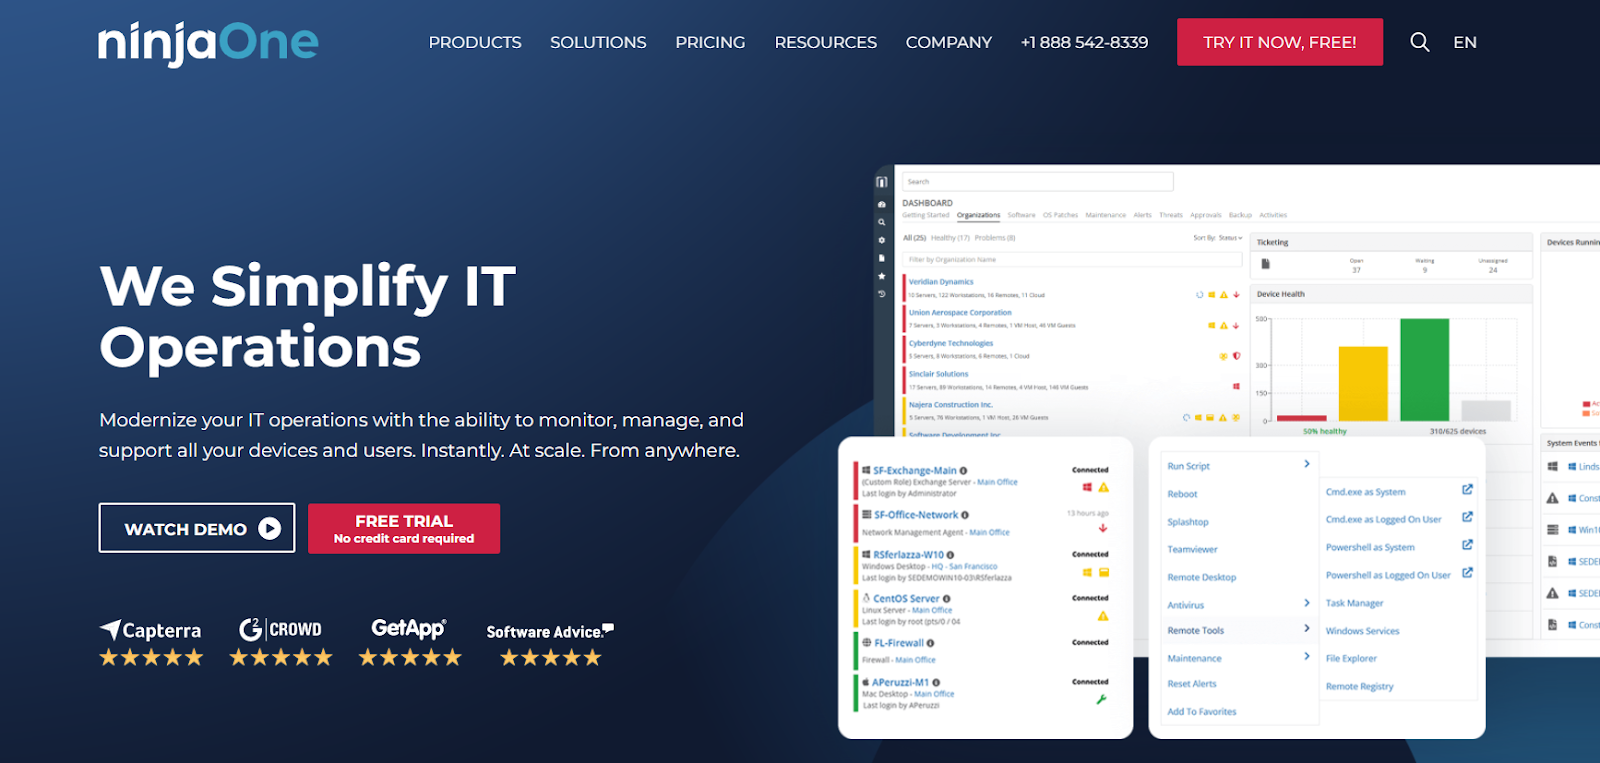The image size is (1600, 763).
Task: Click the green bar in Device Health chart
Action: 1424,370
